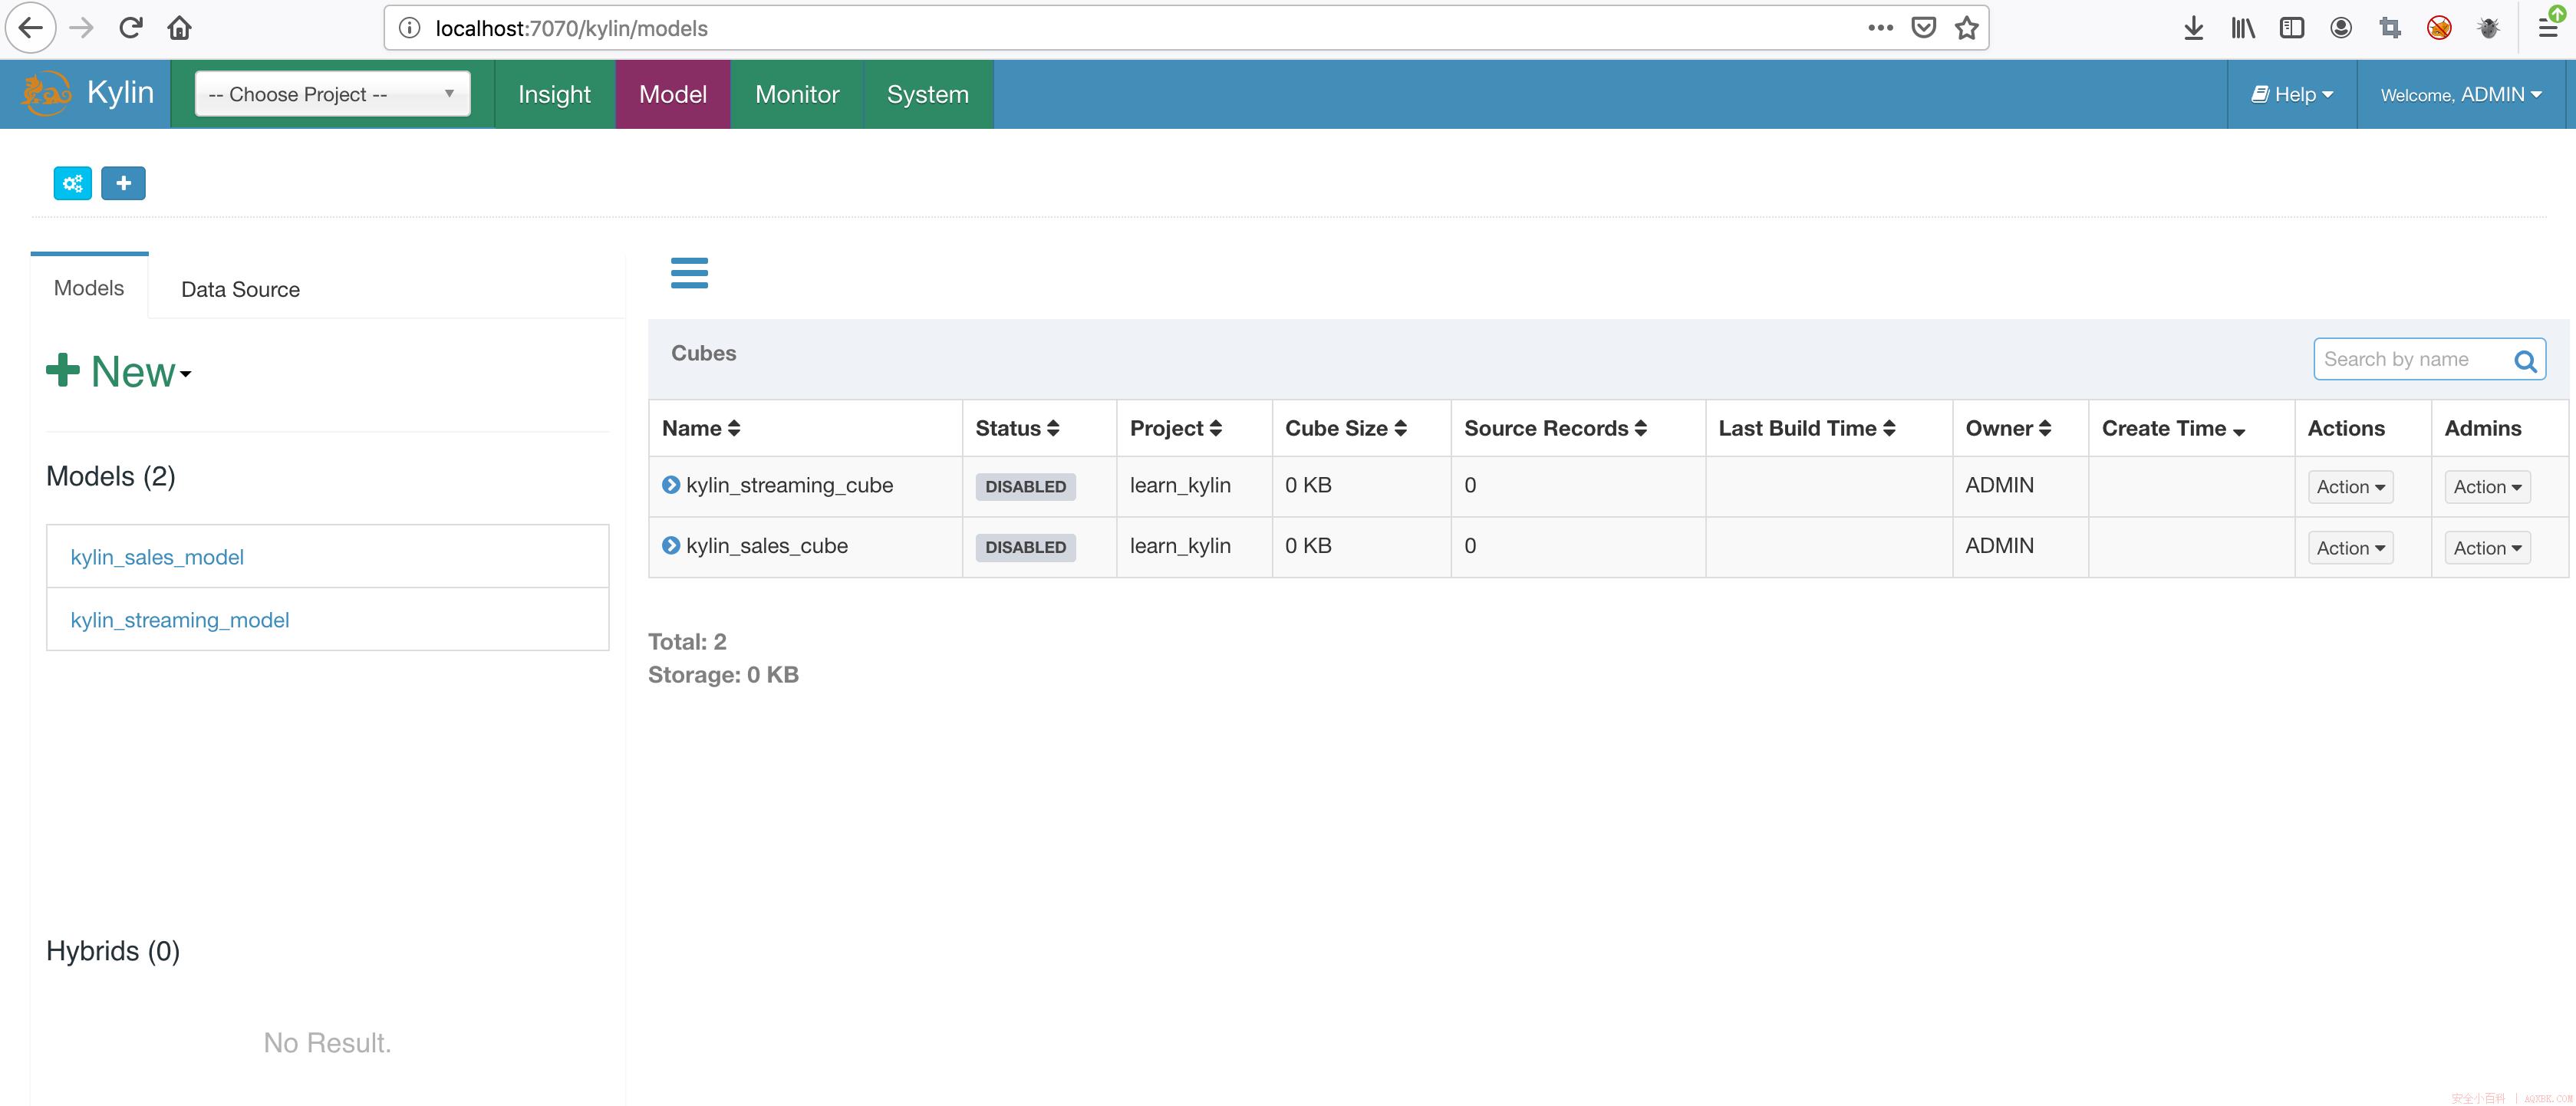Click the kylin_streaming_cube name text
Image resolution: width=2576 pixels, height=1106 pixels.
(x=789, y=485)
